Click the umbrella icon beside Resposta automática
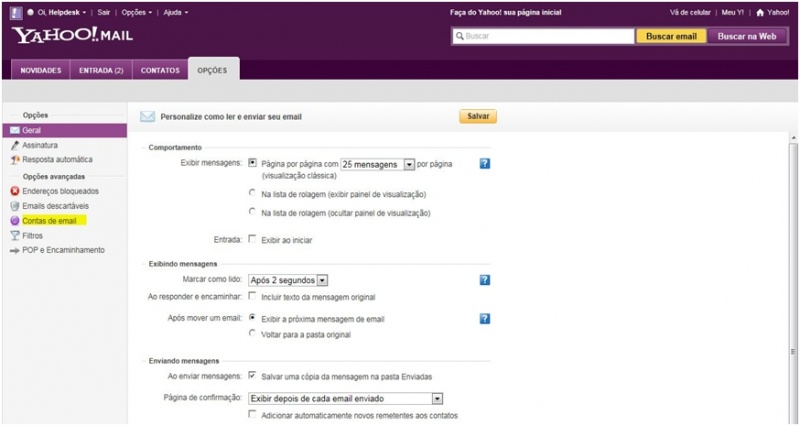The width and height of the screenshot is (800, 426). tap(15, 160)
